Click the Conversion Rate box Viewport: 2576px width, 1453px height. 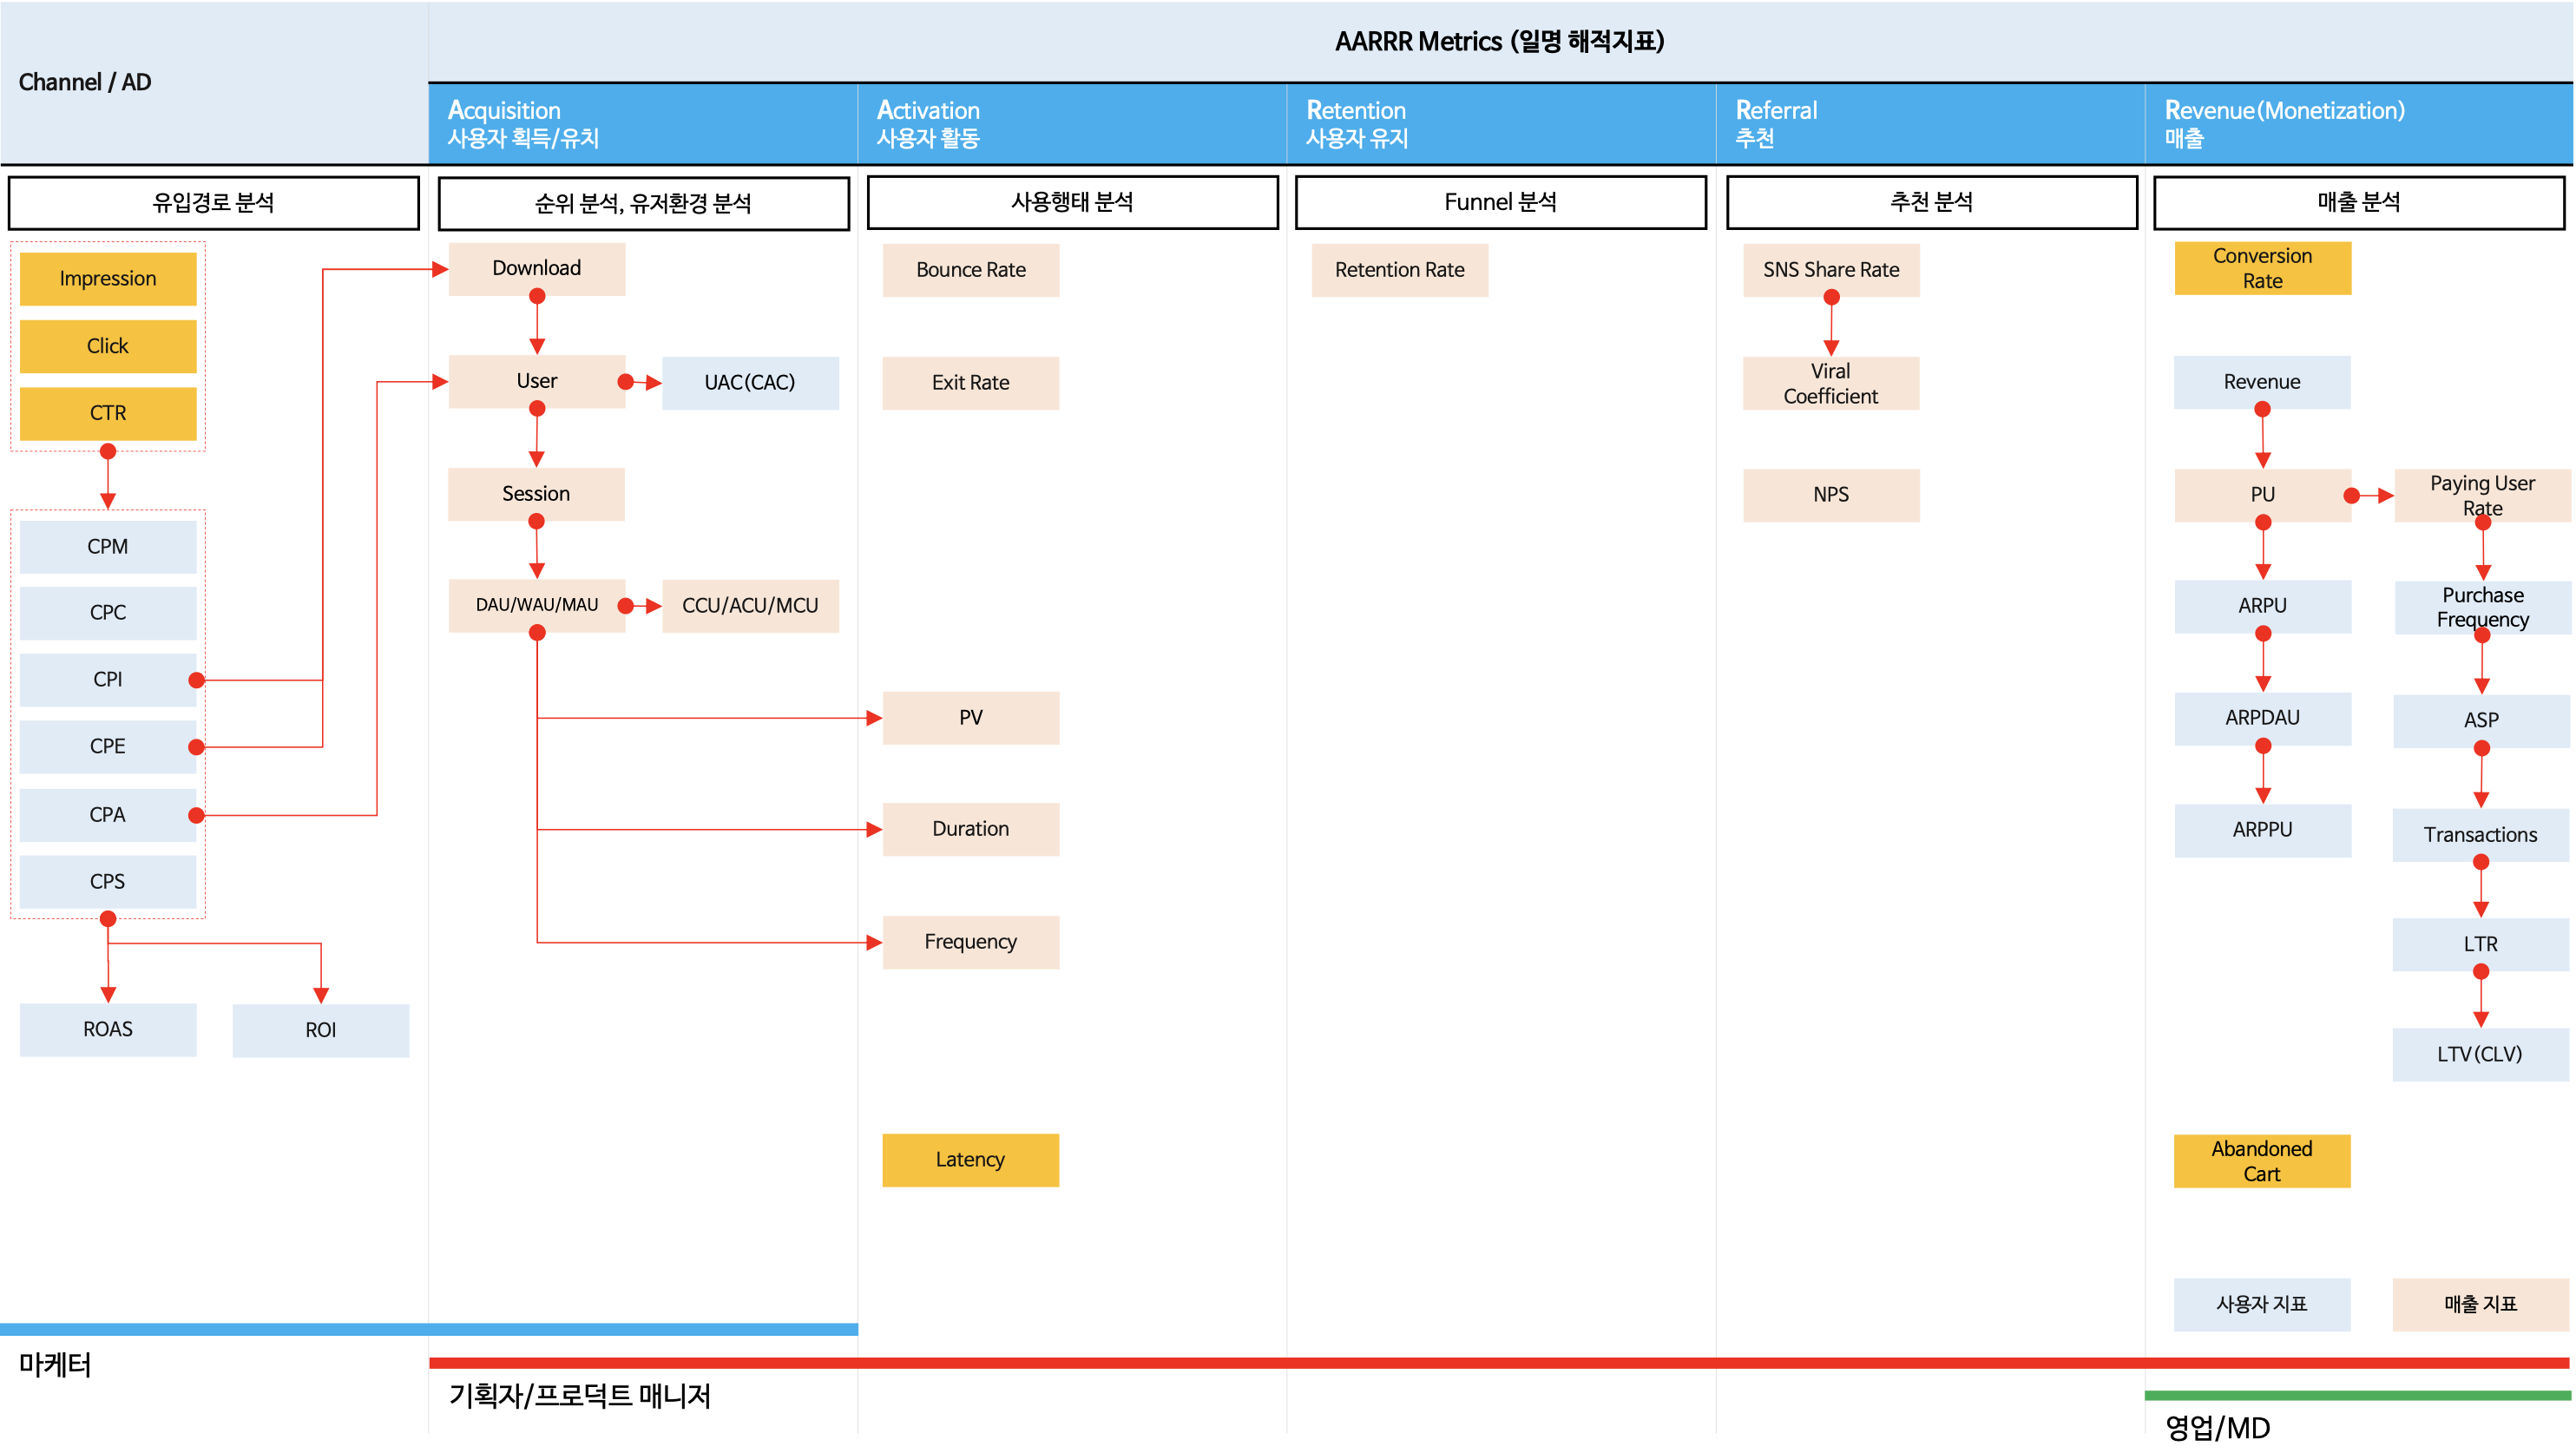pyautogui.click(x=2262, y=268)
